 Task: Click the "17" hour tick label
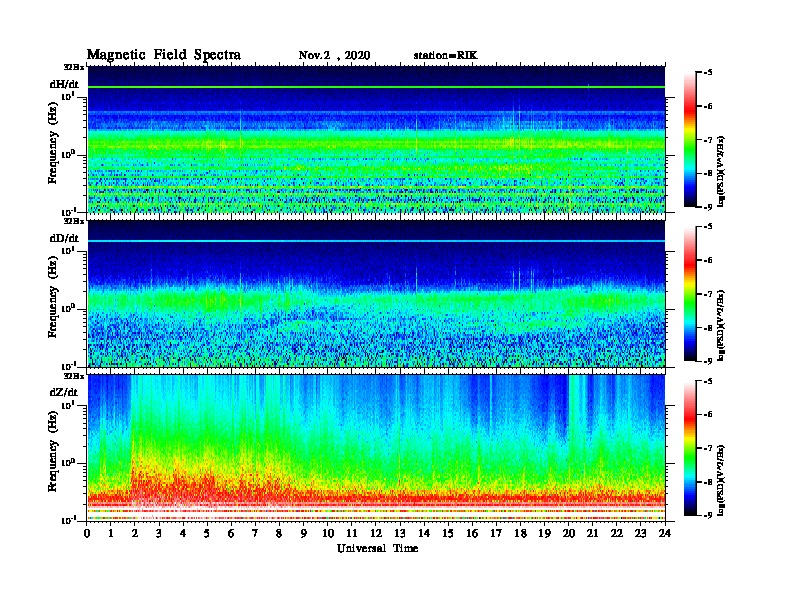click(x=496, y=533)
